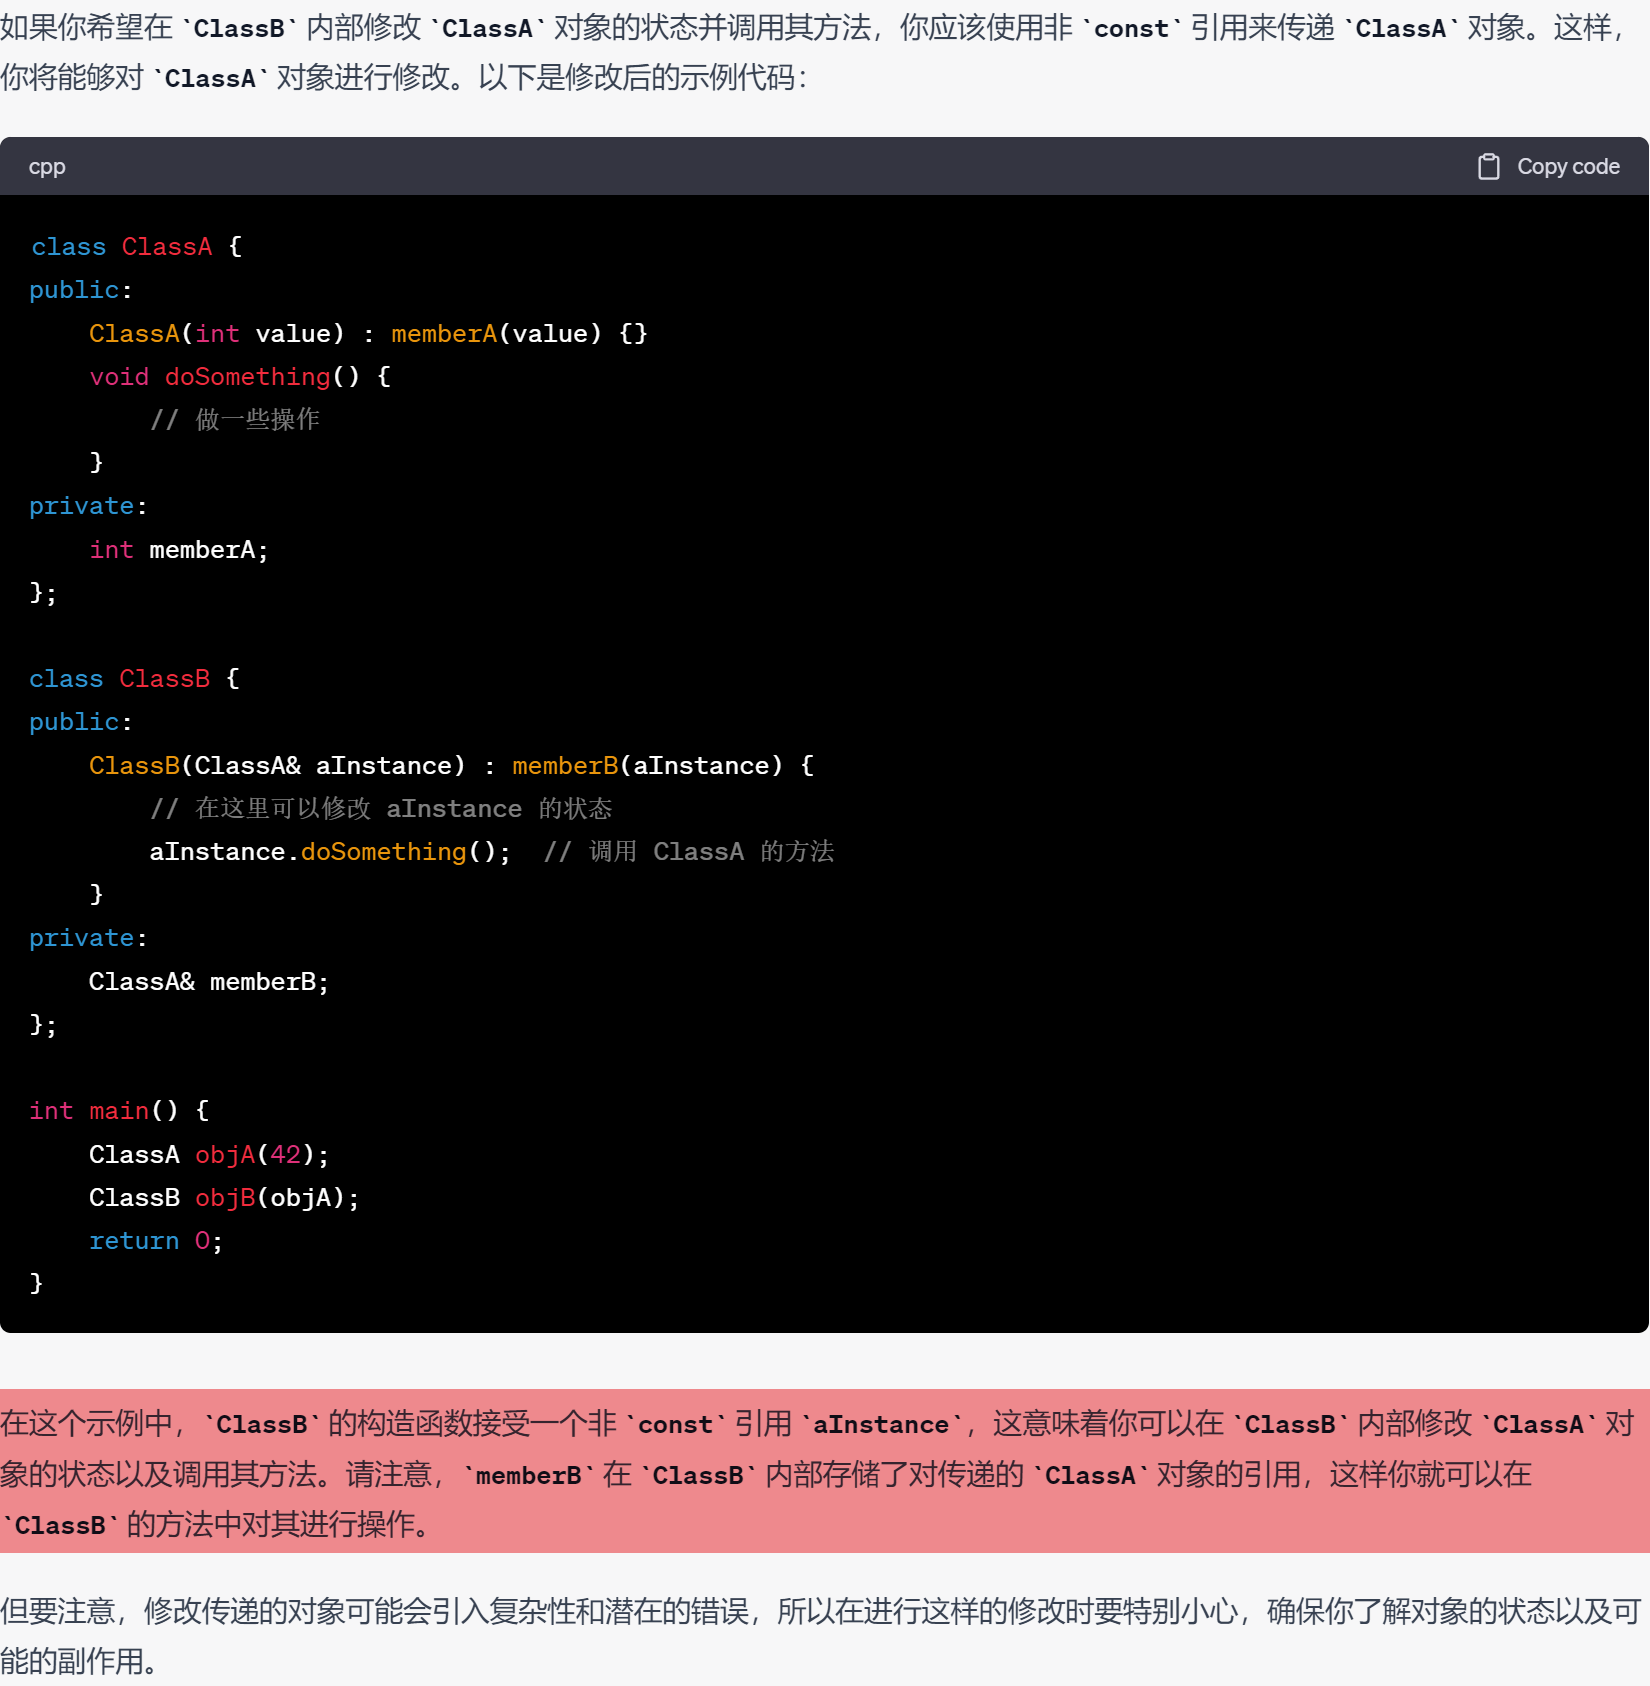
Task: Click the comment '// 做一些操作'
Action: point(235,420)
